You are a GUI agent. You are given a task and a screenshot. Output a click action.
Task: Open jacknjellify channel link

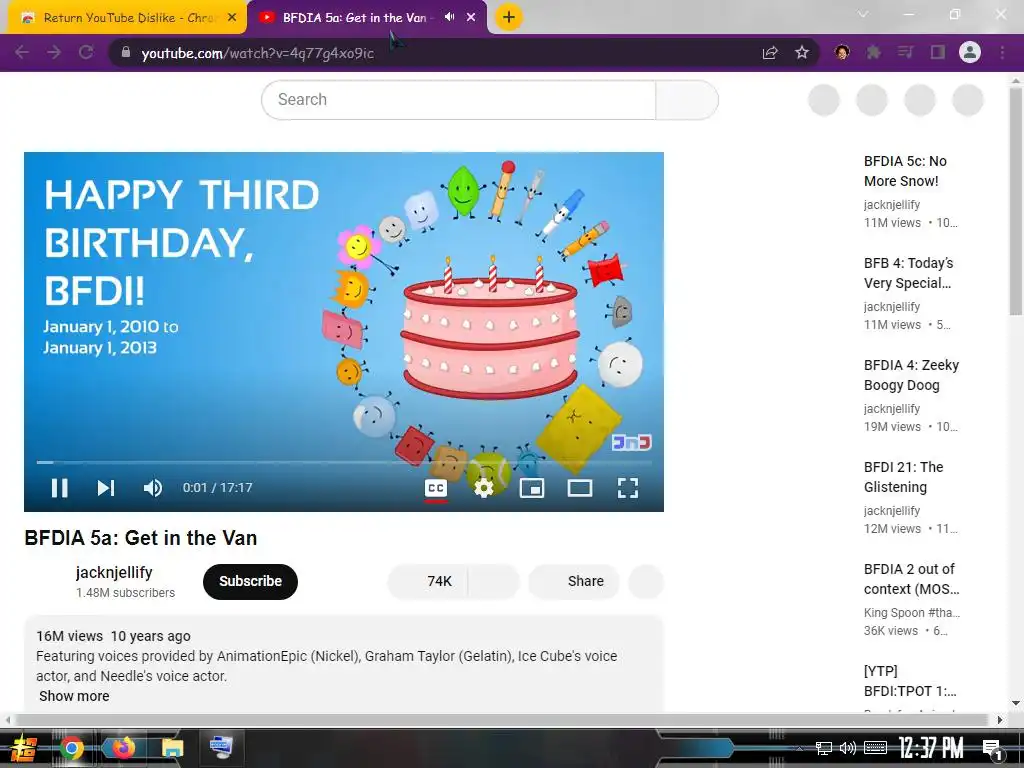(114, 573)
